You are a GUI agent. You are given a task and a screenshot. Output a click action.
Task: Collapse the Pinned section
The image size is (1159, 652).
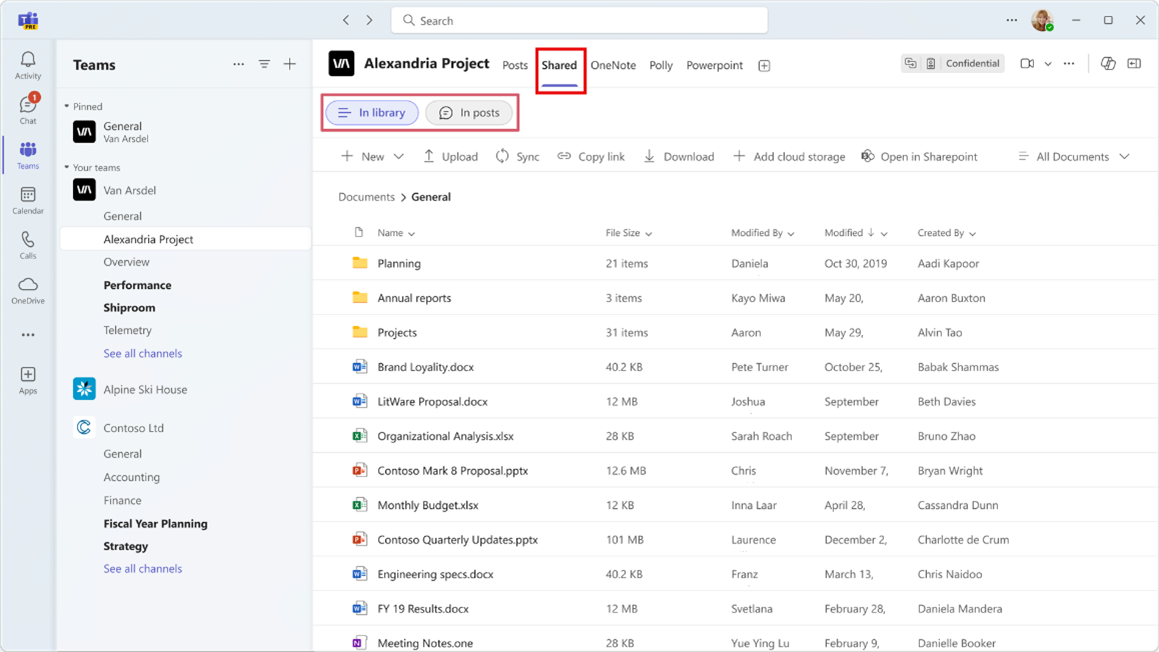67,106
